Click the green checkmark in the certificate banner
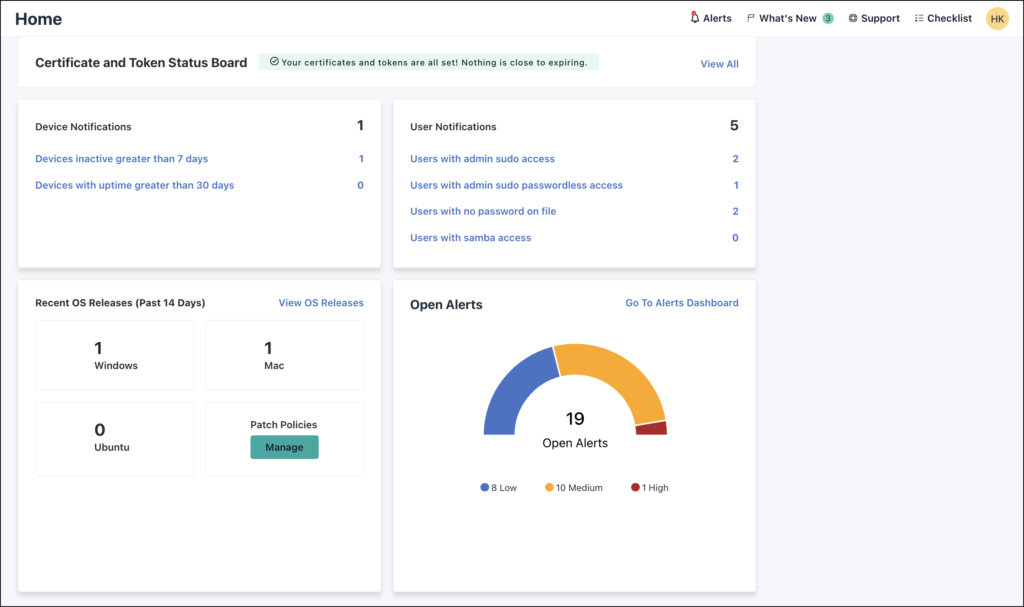The image size is (1024, 607). 272,61
